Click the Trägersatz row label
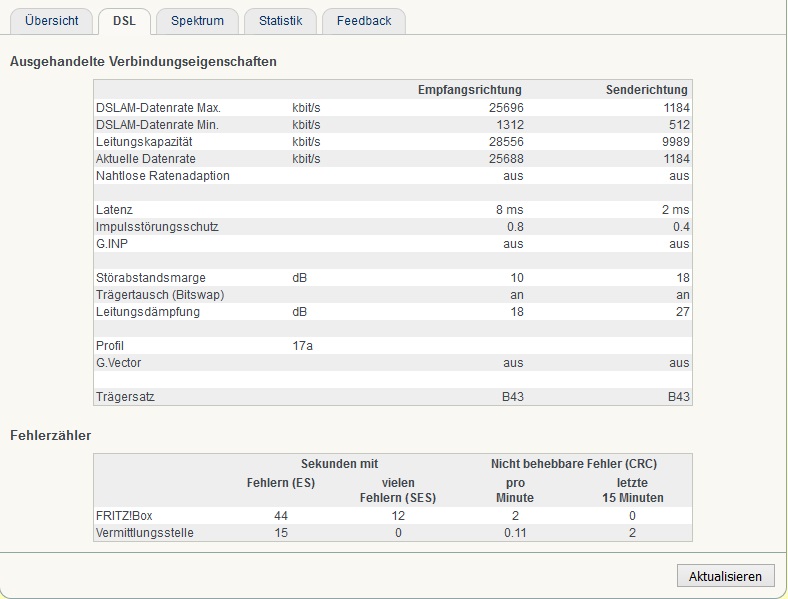Image resolution: width=788 pixels, height=599 pixels. (x=125, y=396)
